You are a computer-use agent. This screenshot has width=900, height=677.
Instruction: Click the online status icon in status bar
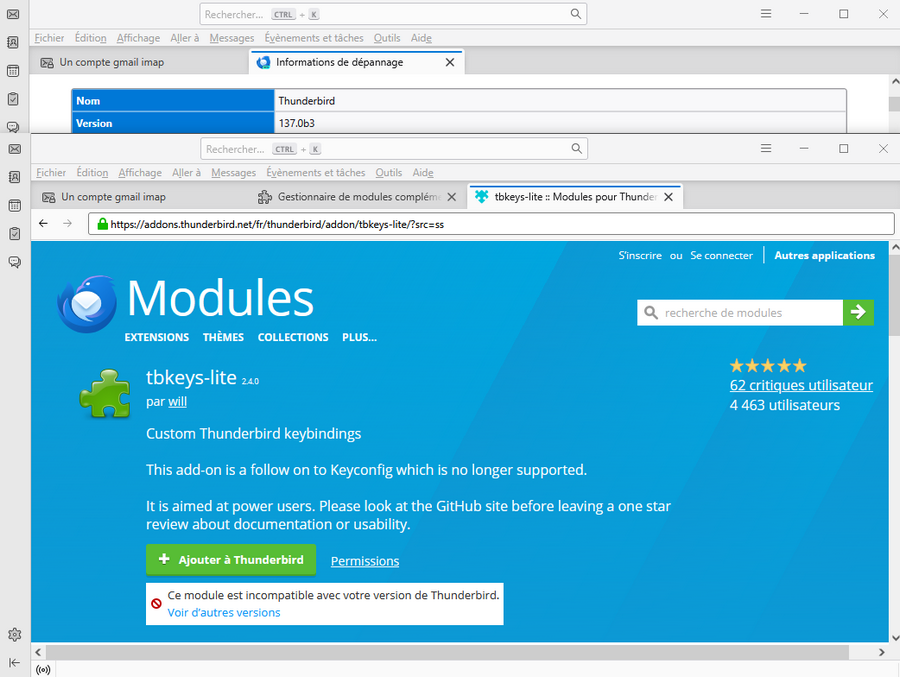[x=43, y=670]
